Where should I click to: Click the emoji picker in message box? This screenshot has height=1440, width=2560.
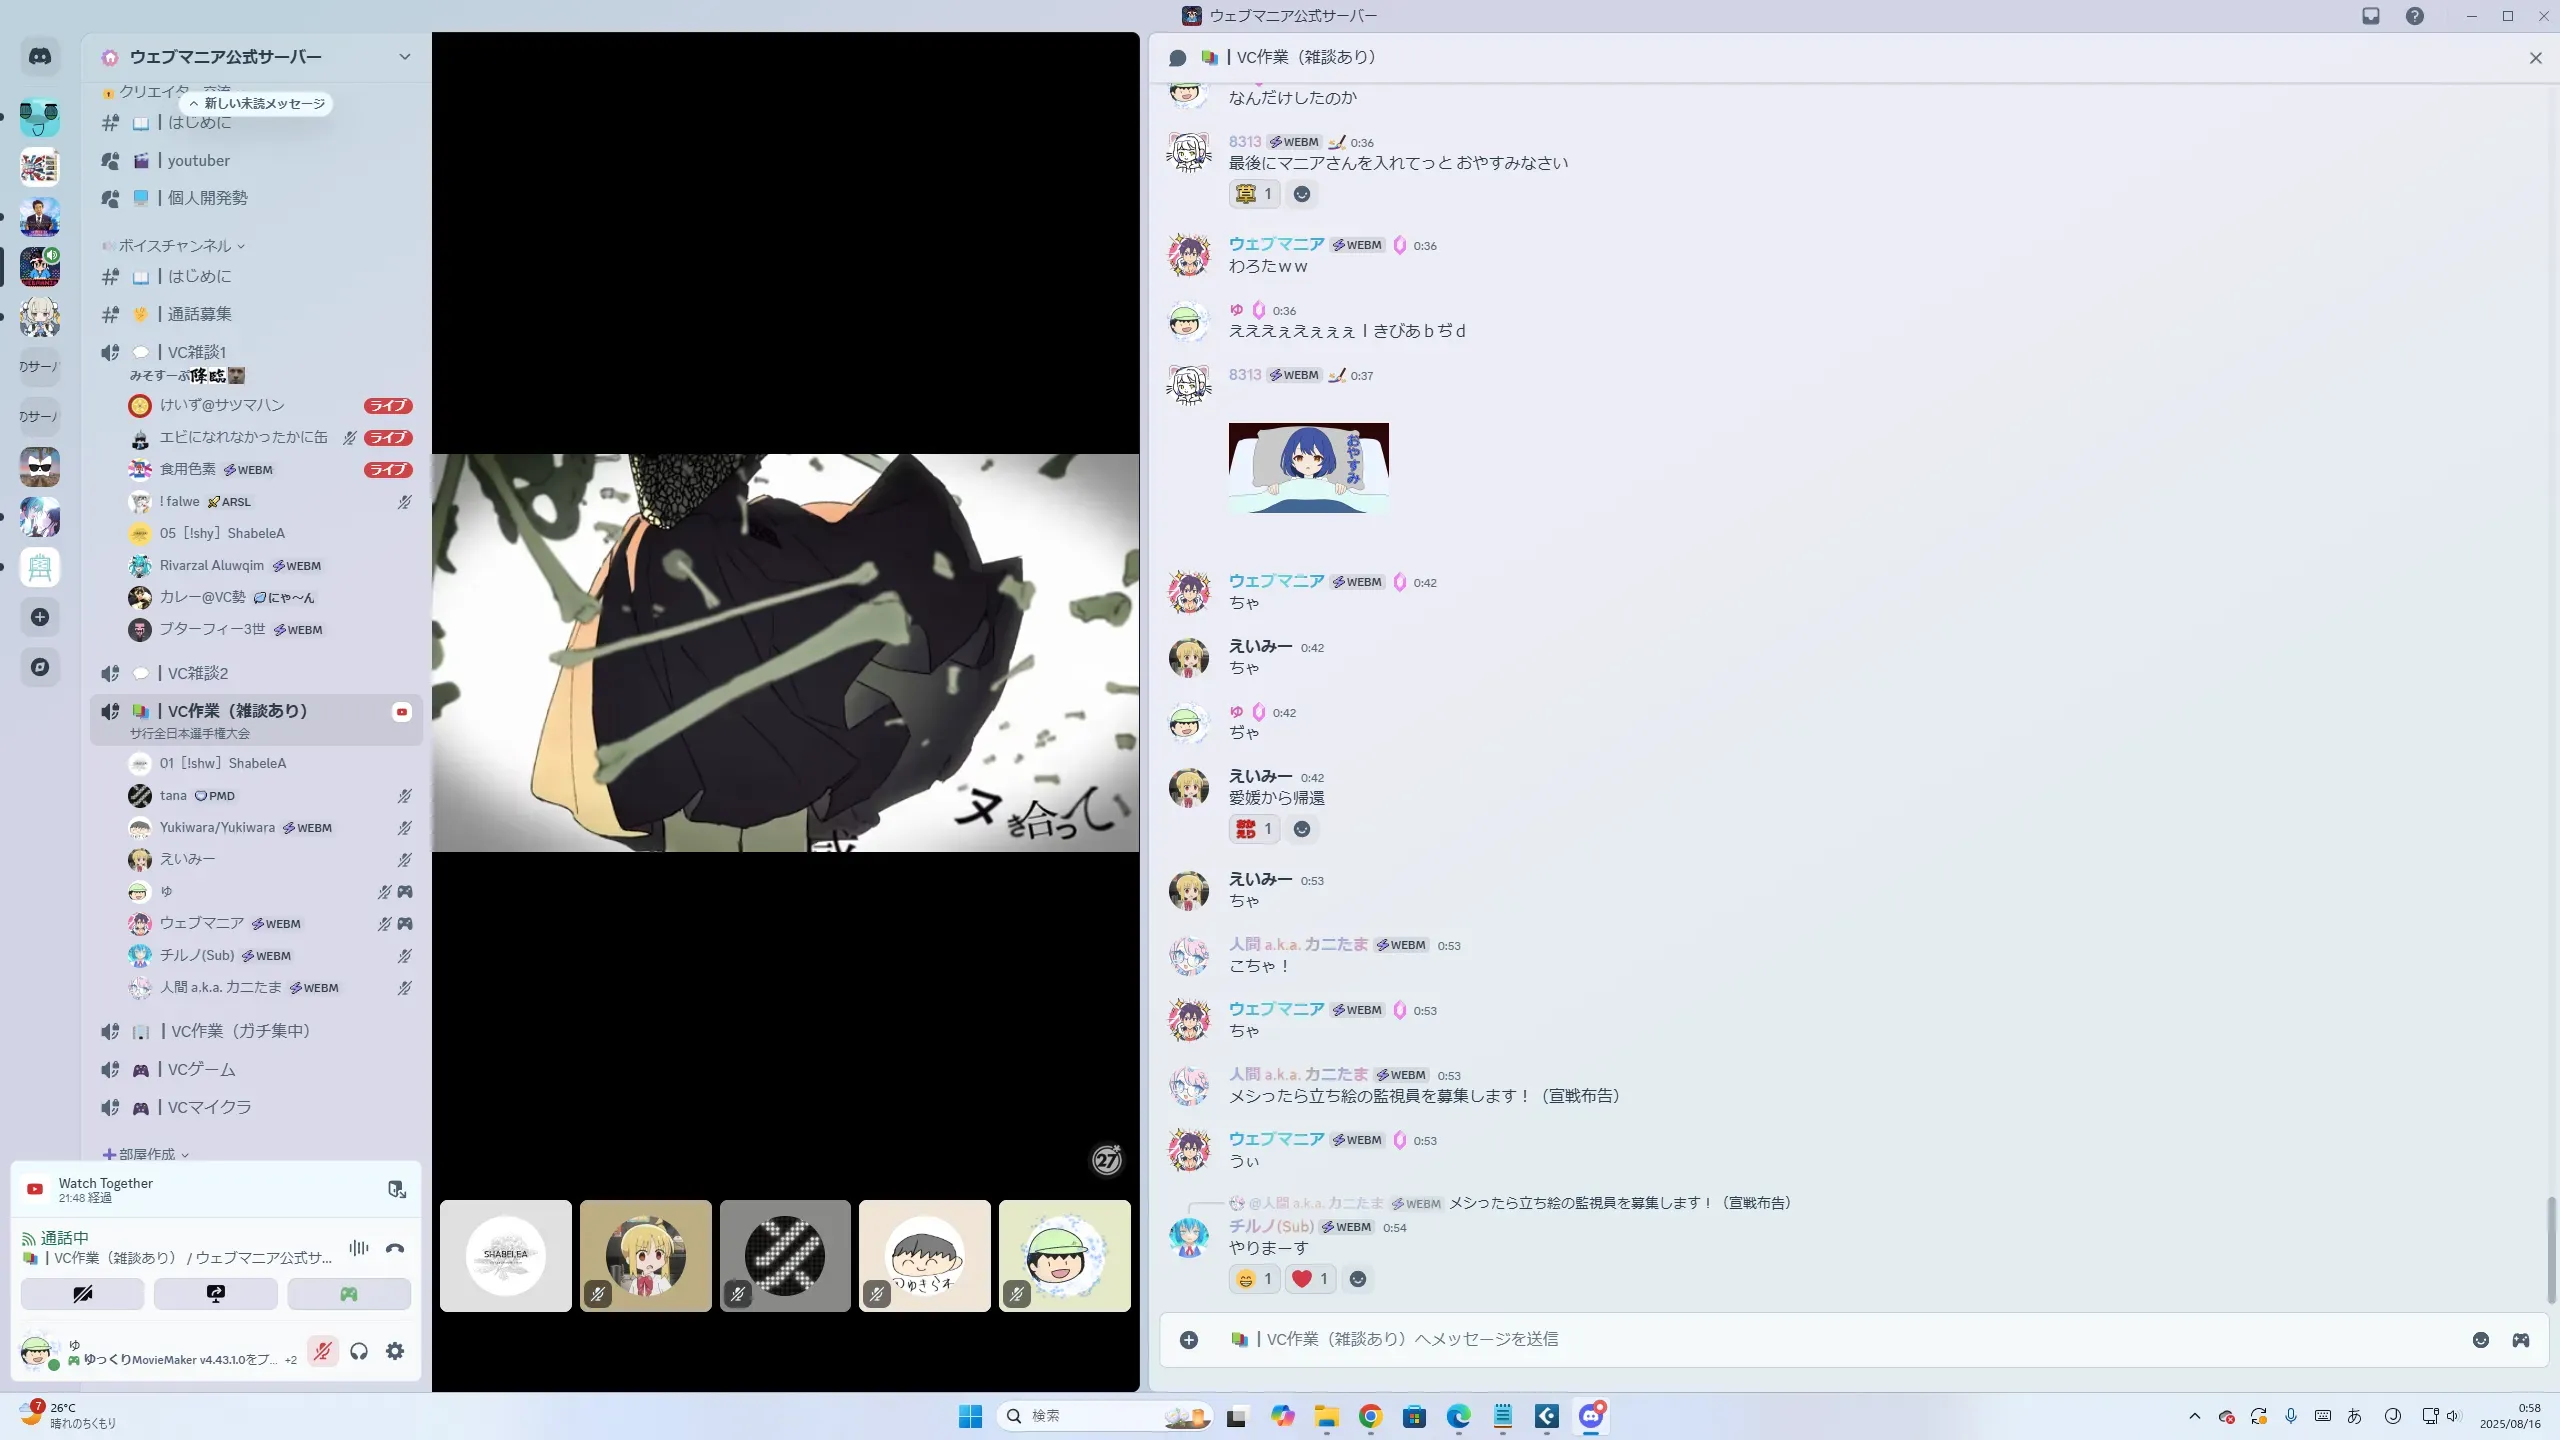click(2480, 1340)
